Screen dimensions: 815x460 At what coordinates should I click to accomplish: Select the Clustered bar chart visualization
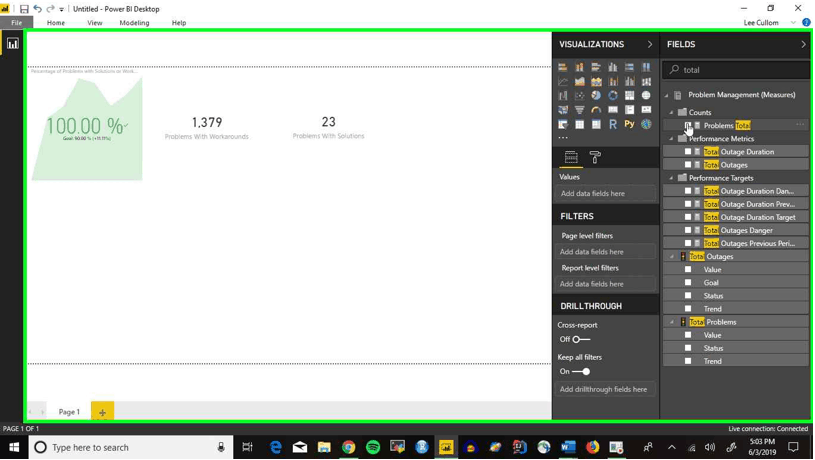pos(596,67)
